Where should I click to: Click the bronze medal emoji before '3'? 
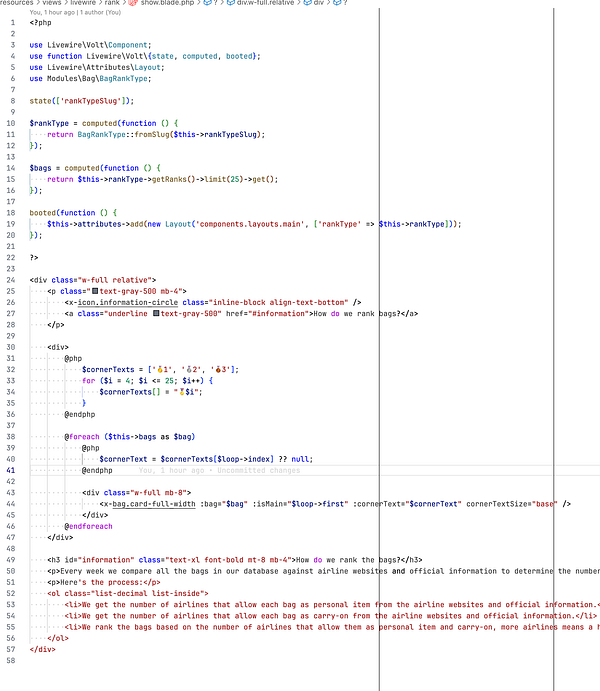218,370
